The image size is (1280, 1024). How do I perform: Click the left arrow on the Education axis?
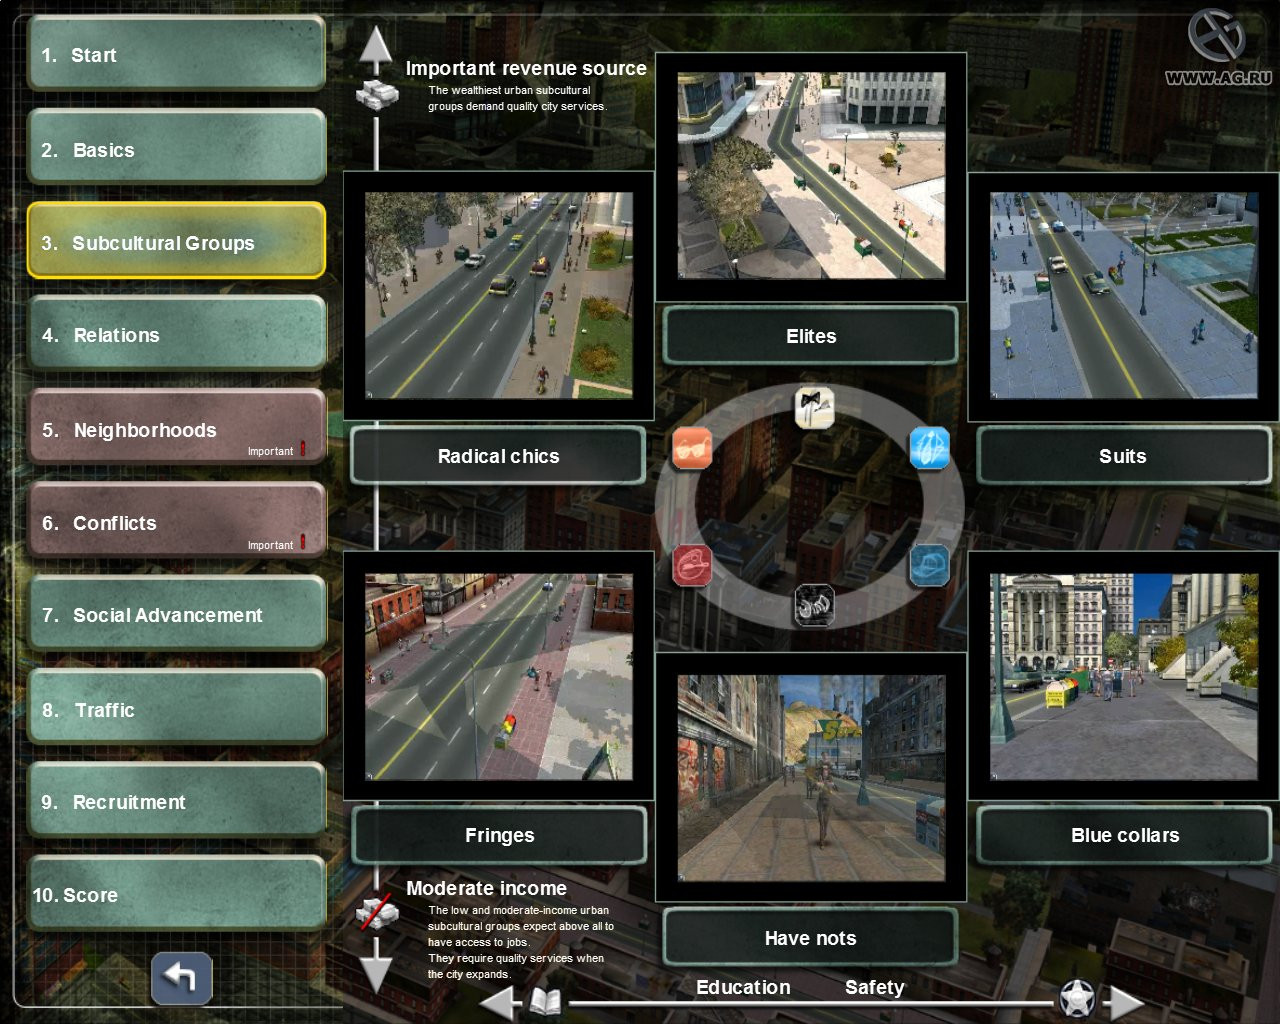pos(500,1002)
